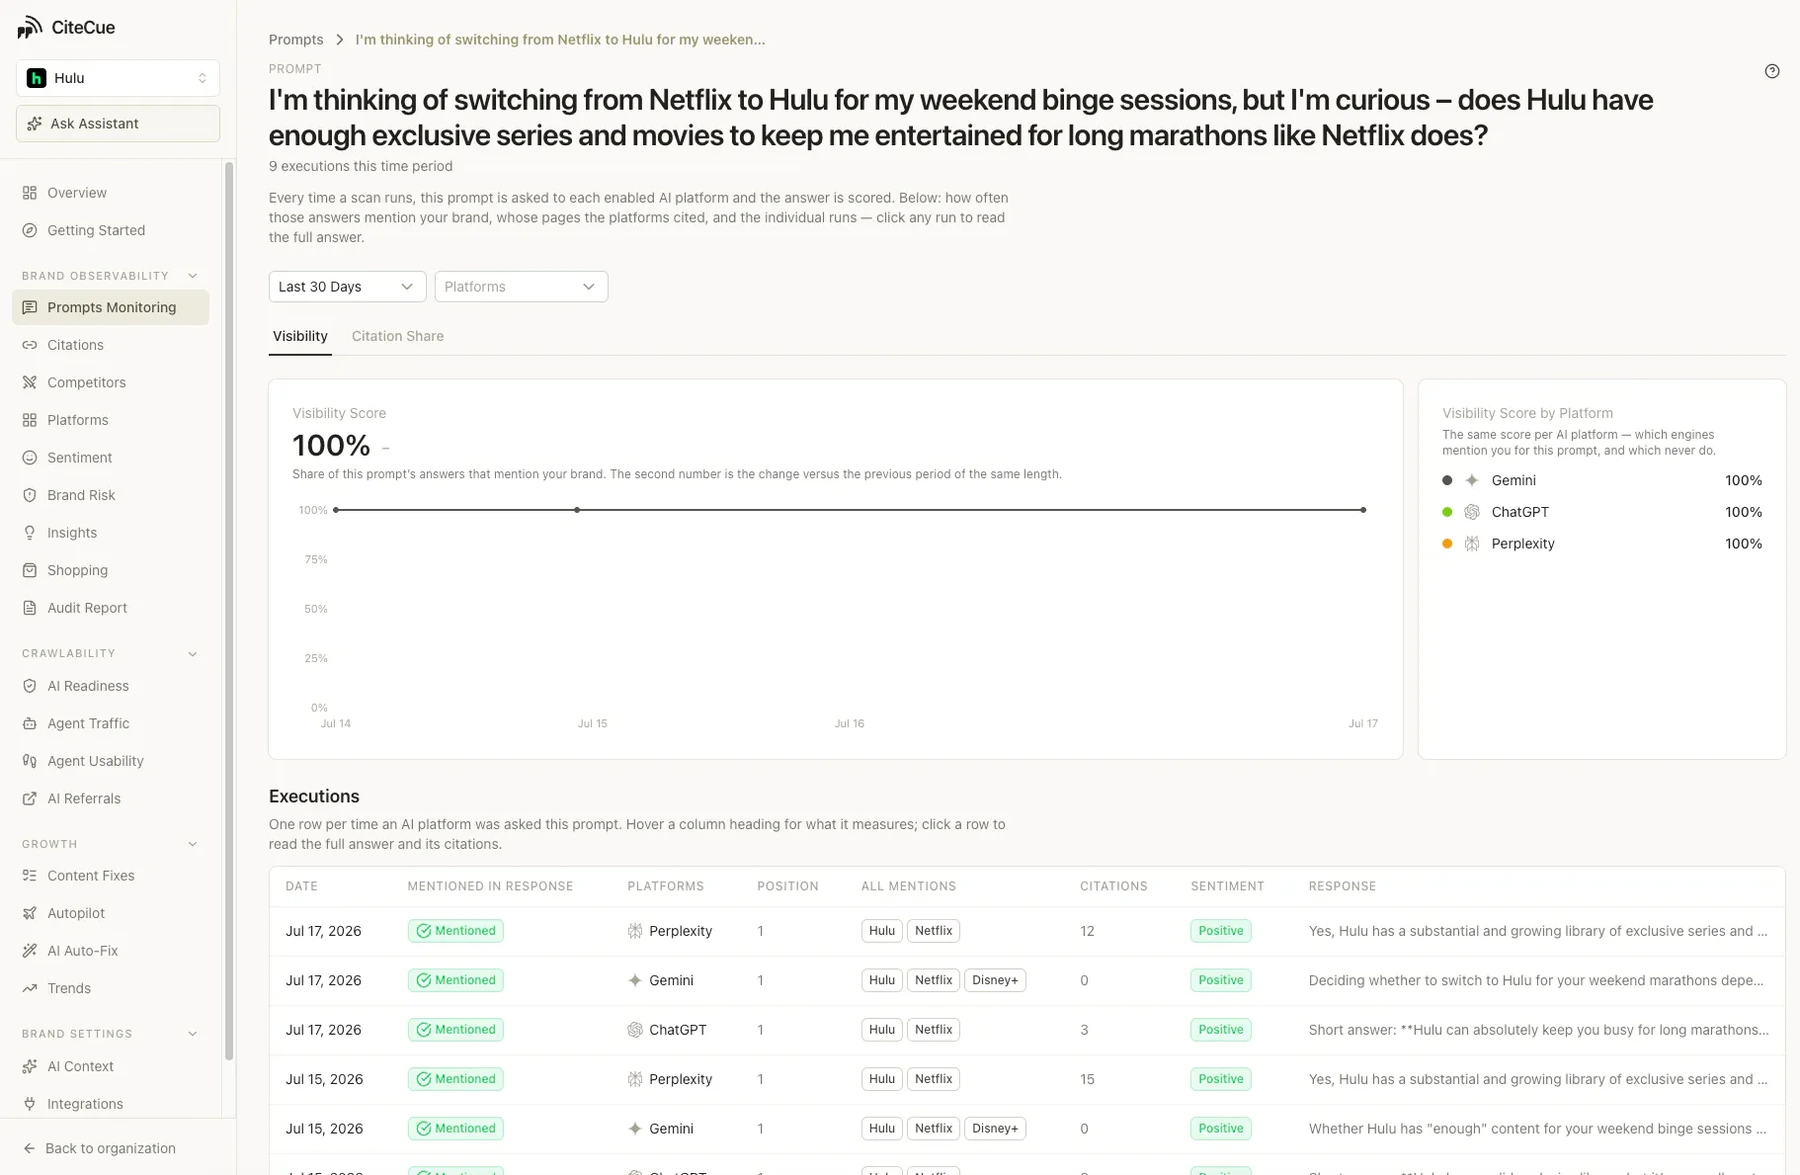The width and height of the screenshot is (1800, 1175).
Task: Collapse the Growth section
Action: [x=193, y=844]
